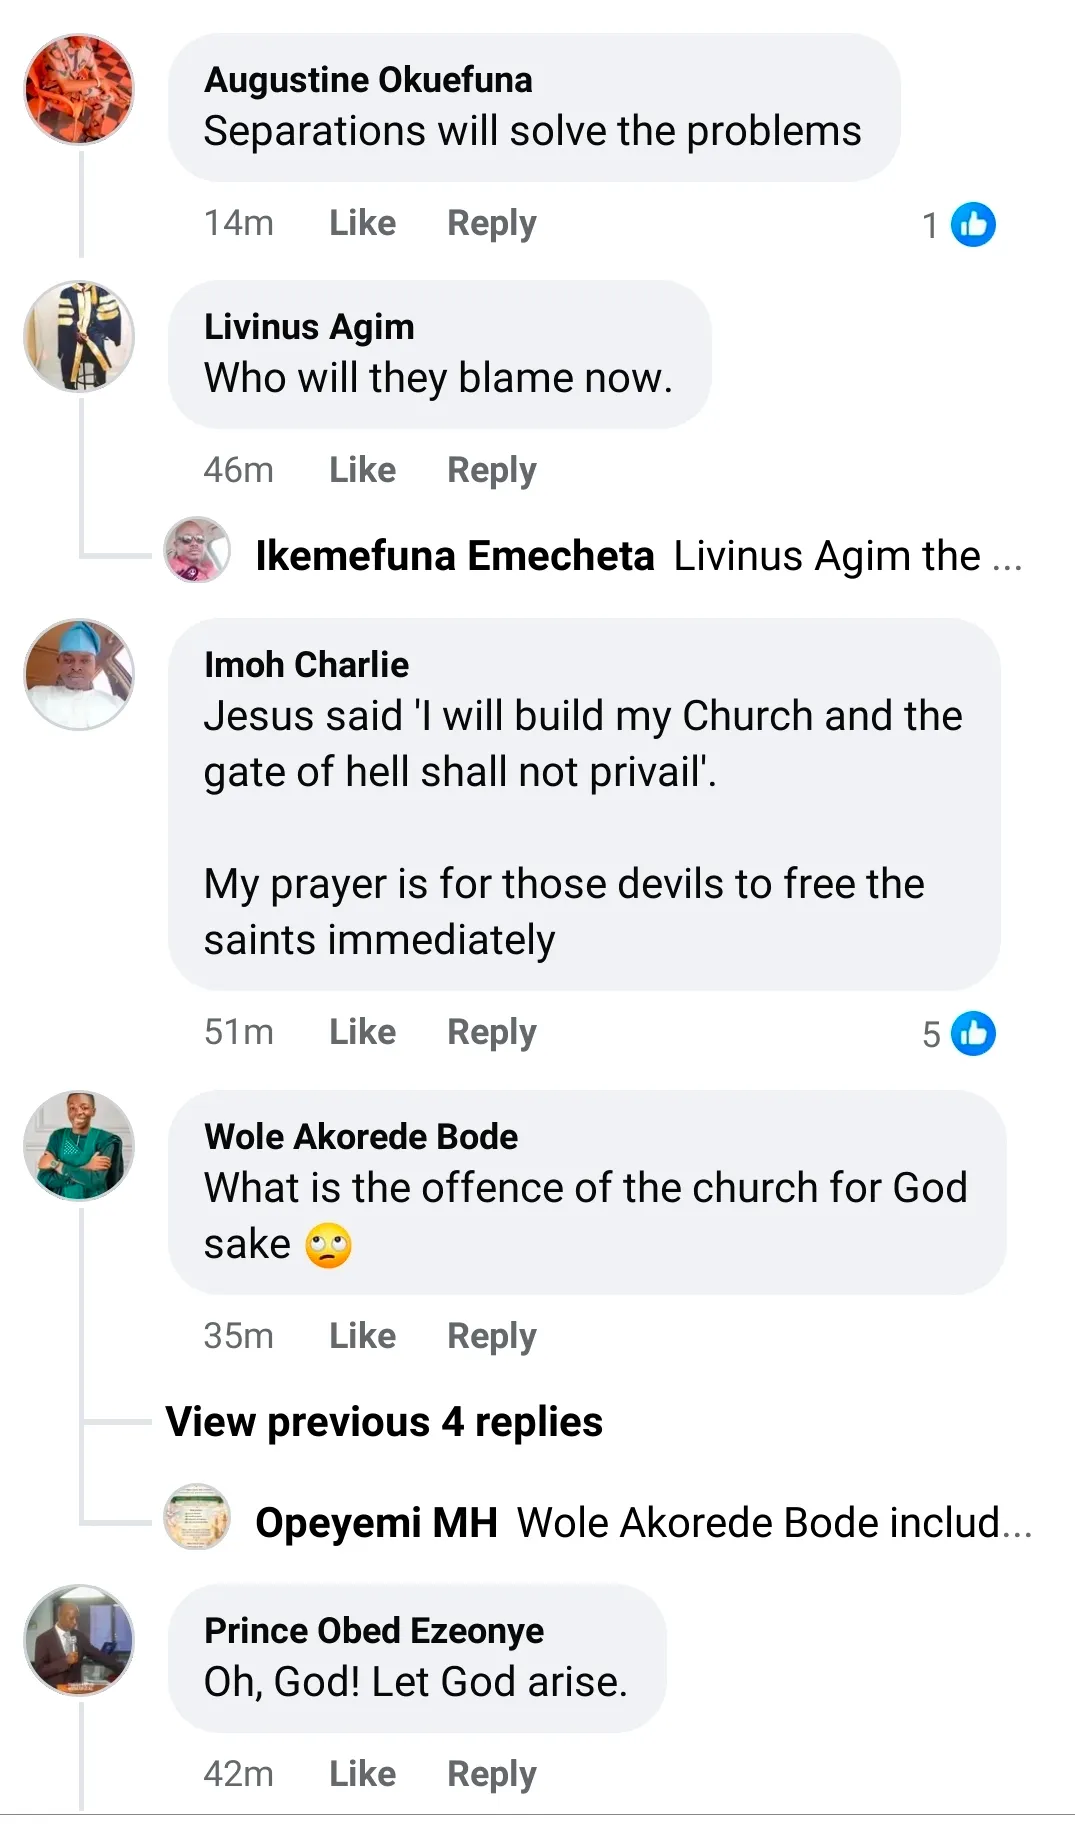
Task: Expand Opeyemi MH's truncated reply
Action: point(774,1523)
